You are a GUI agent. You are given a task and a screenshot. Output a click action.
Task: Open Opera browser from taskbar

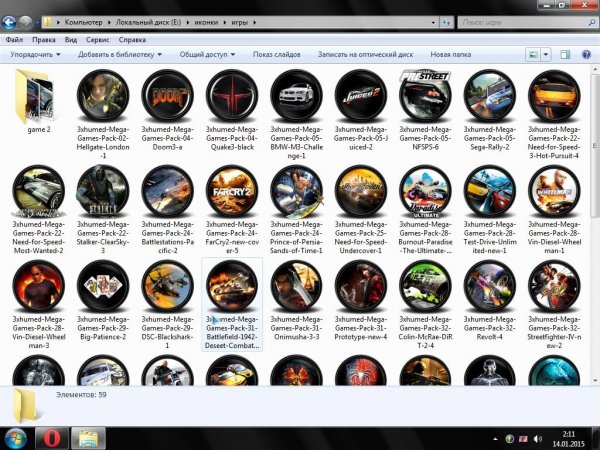pyautogui.click(x=52, y=438)
